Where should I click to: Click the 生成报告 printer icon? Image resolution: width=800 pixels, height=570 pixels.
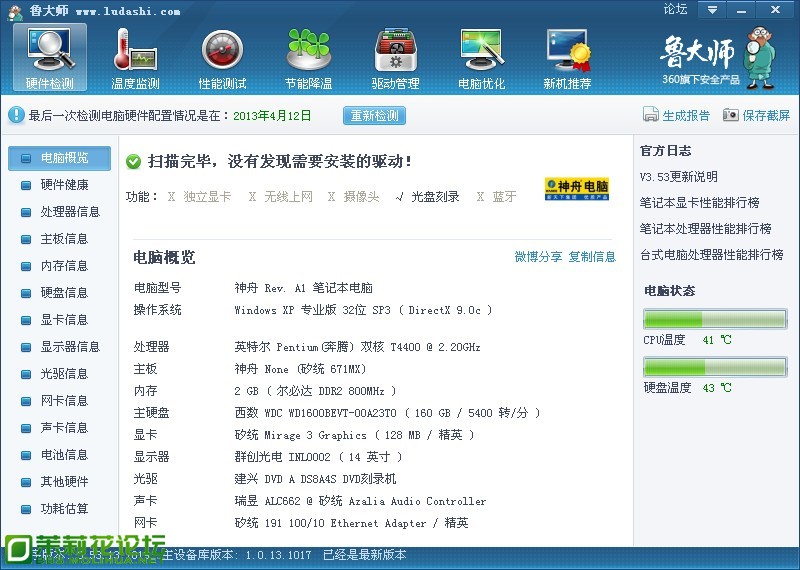[x=651, y=115]
